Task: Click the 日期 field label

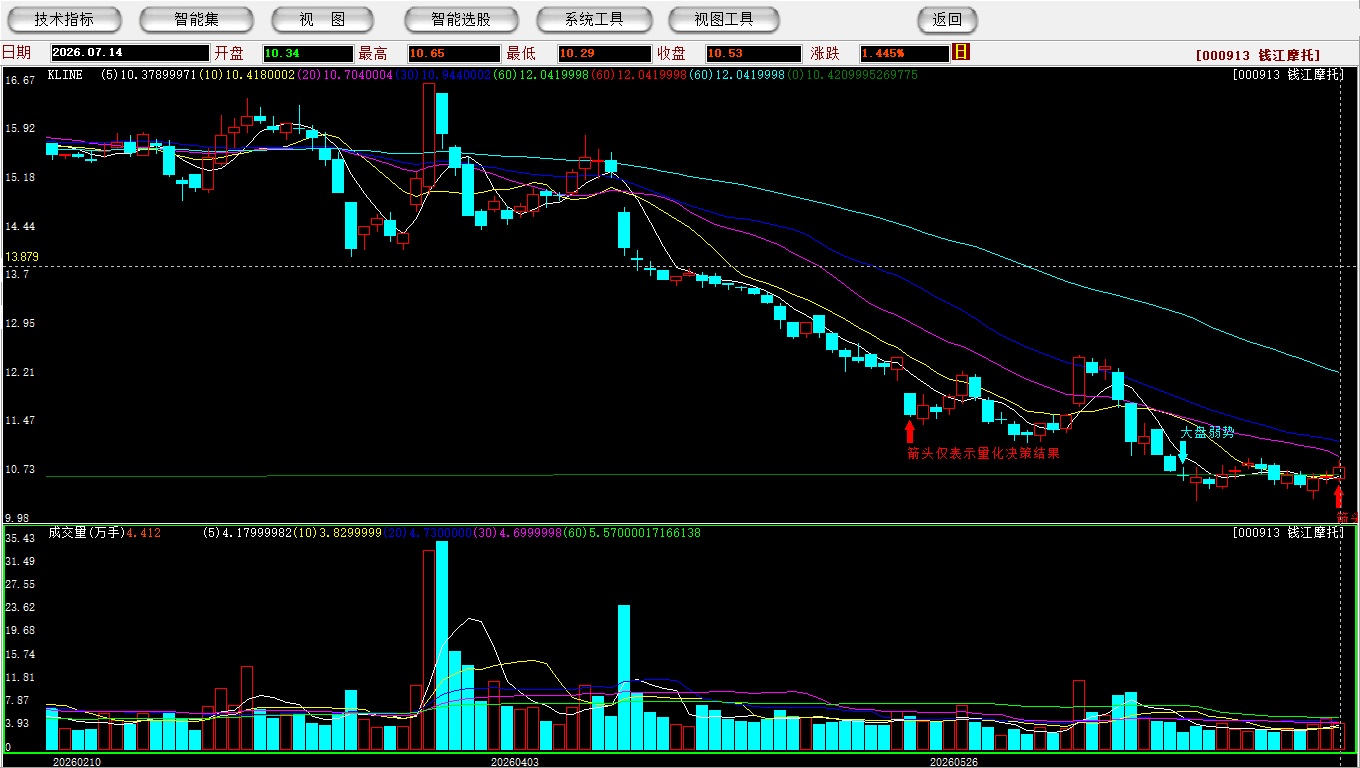Action: [16, 53]
